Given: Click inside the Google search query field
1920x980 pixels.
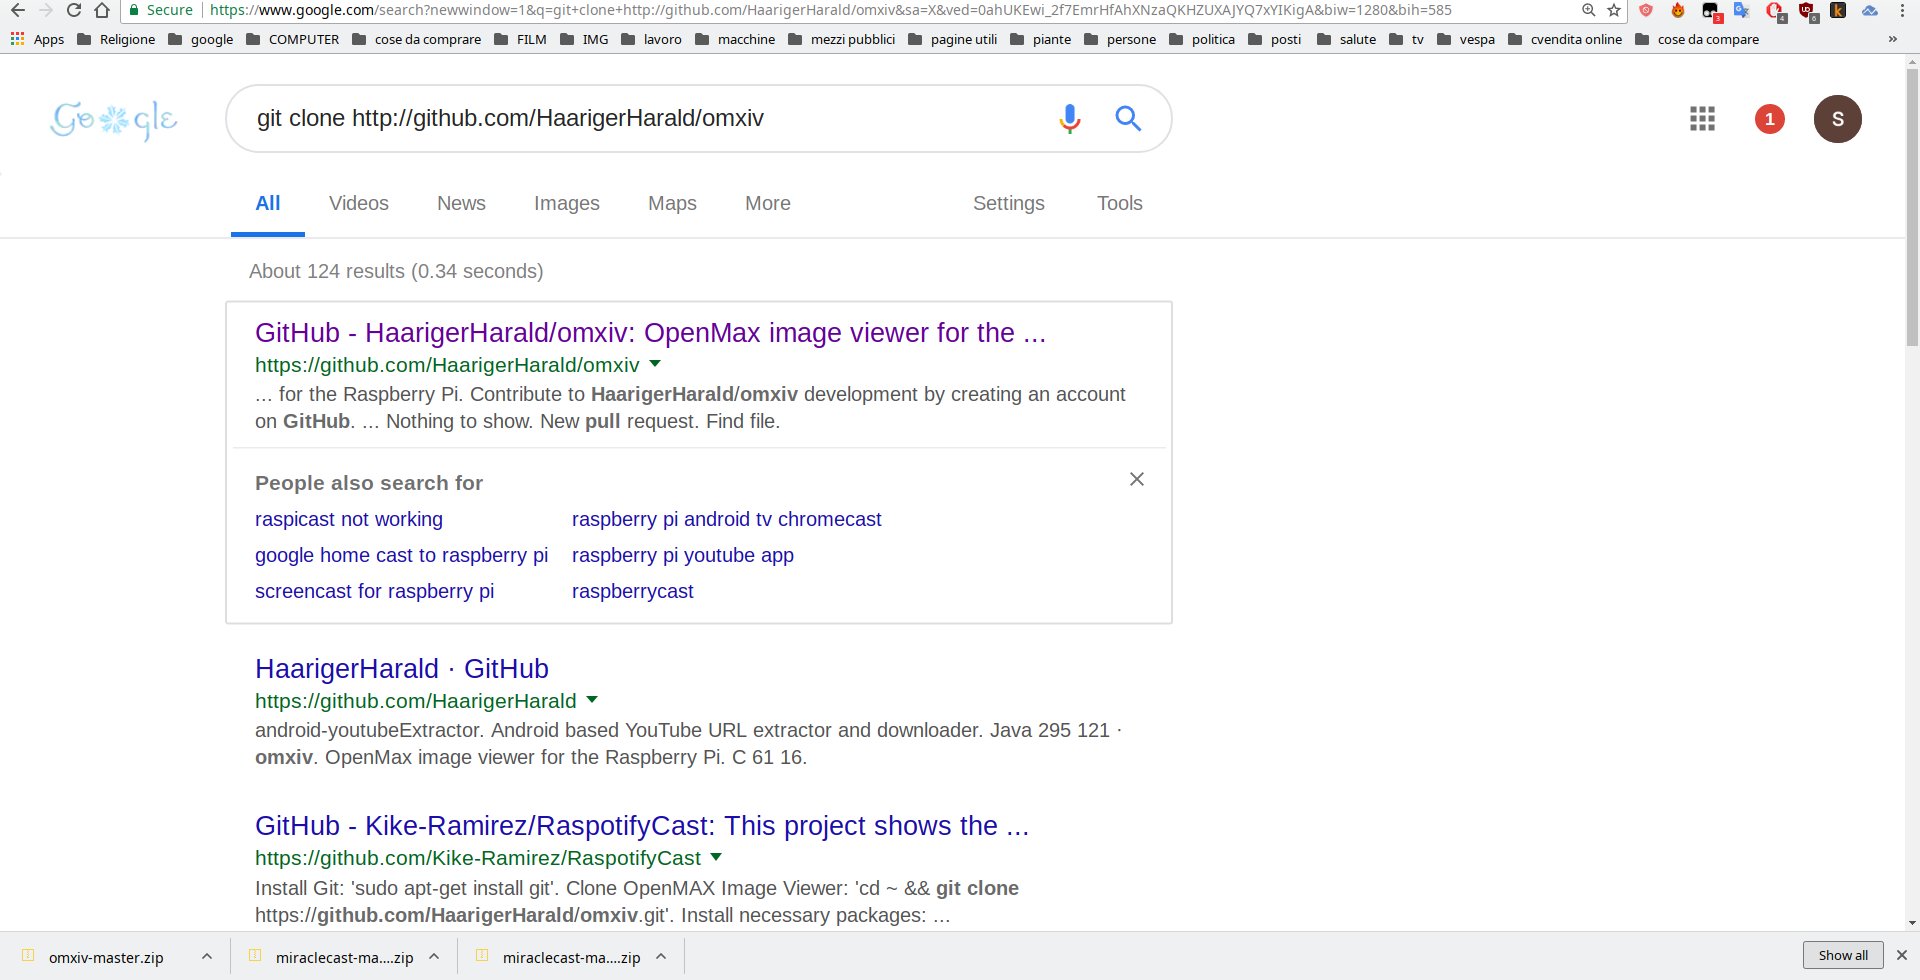Looking at the screenshot, I should (640, 118).
